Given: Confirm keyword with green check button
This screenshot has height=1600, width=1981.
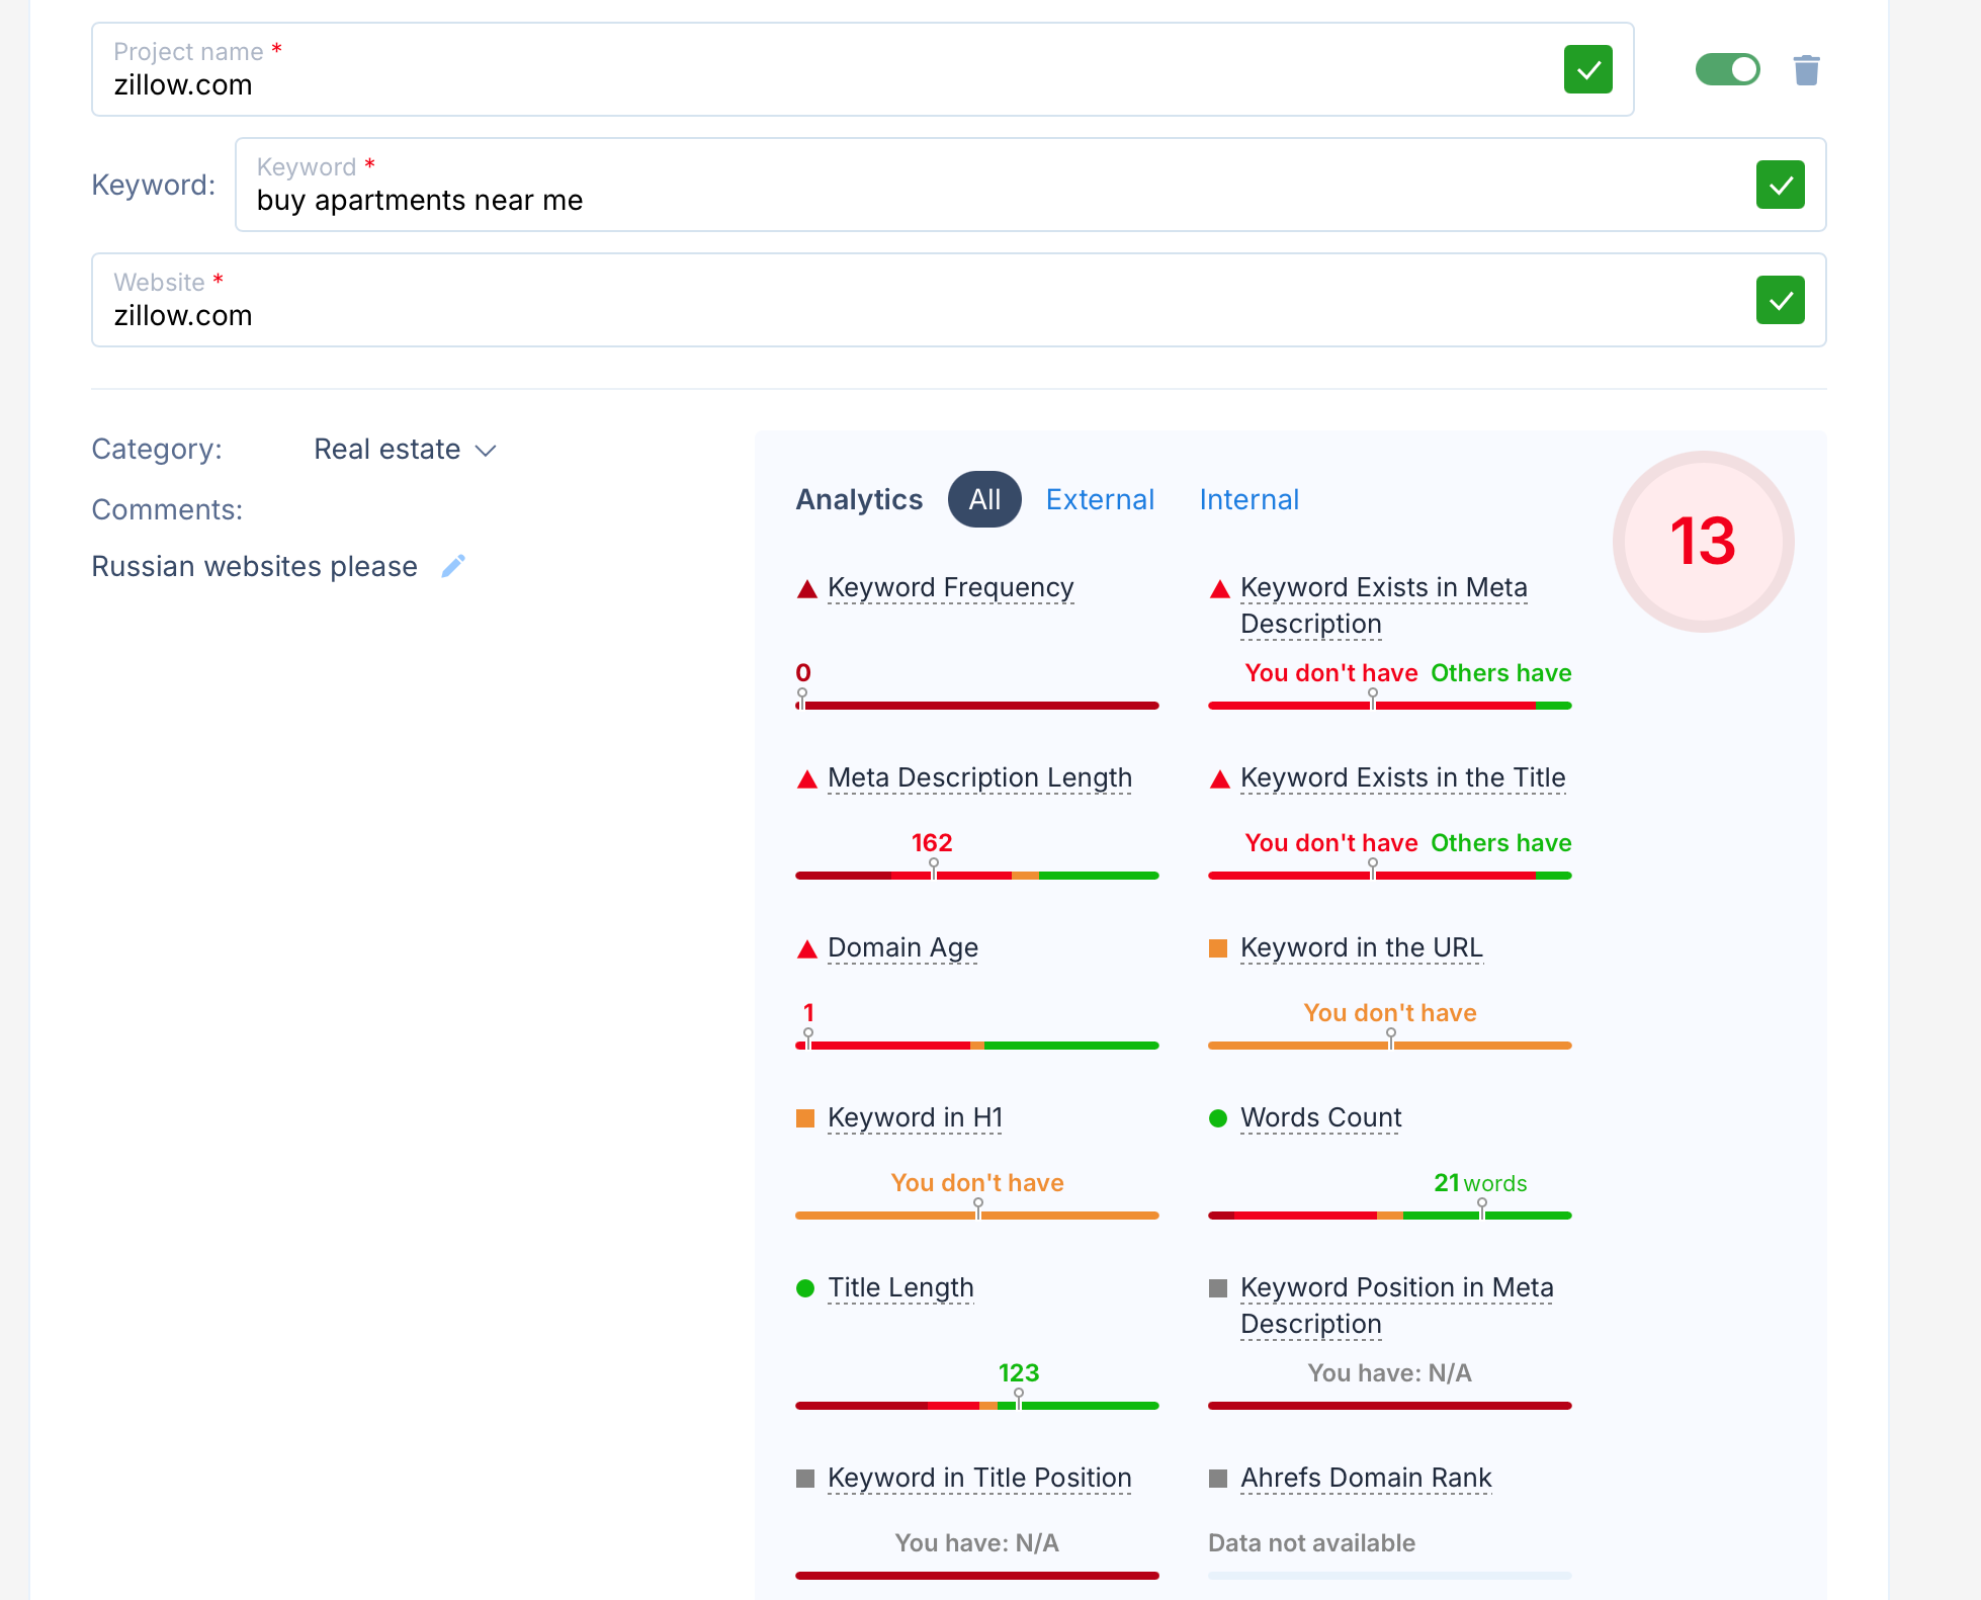Looking at the screenshot, I should pyautogui.click(x=1780, y=185).
